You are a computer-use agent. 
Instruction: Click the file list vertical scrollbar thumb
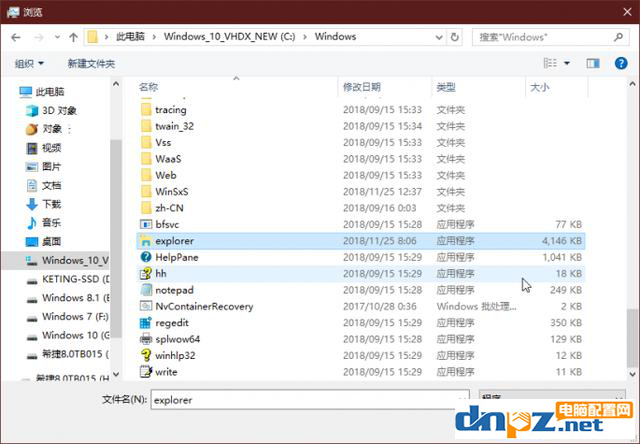pos(633,338)
